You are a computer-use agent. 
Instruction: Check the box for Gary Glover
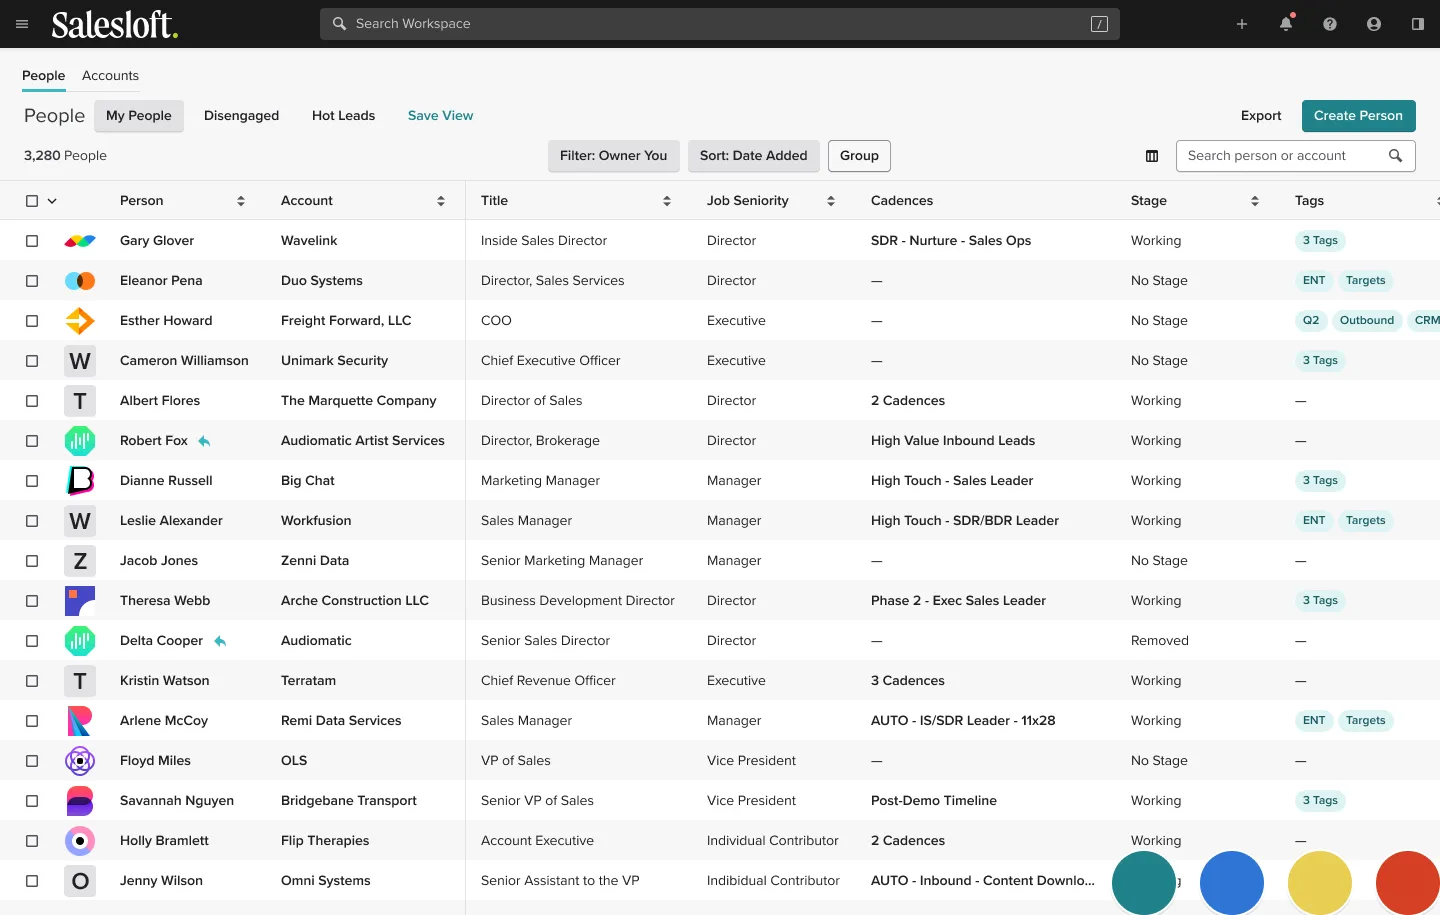pyautogui.click(x=32, y=241)
